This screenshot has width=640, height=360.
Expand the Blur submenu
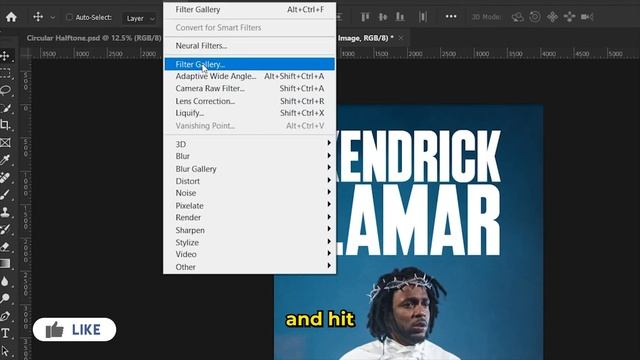pyautogui.click(x=249, y=156)
